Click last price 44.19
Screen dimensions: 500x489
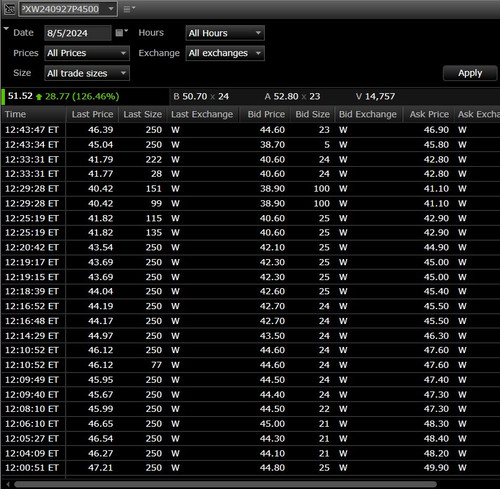[101, 306]
